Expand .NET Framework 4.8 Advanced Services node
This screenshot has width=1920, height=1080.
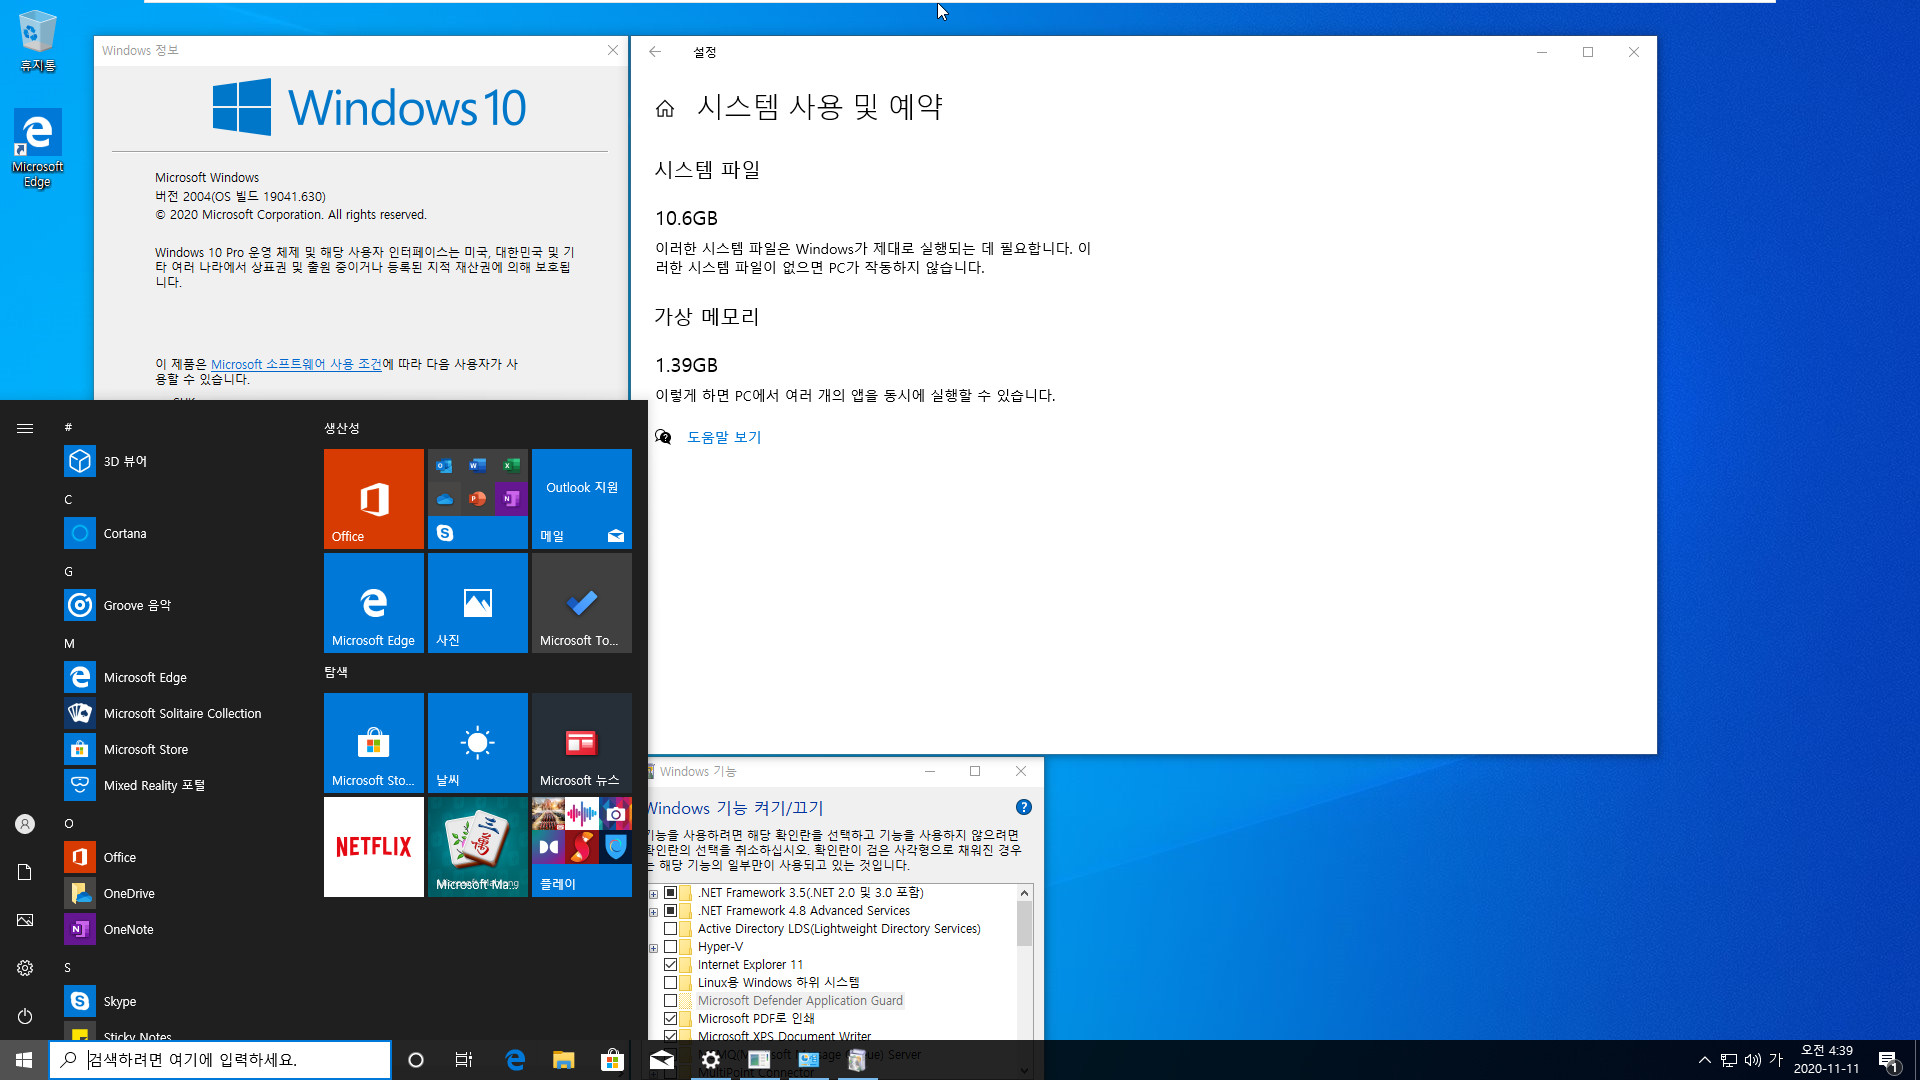[654, 912]
